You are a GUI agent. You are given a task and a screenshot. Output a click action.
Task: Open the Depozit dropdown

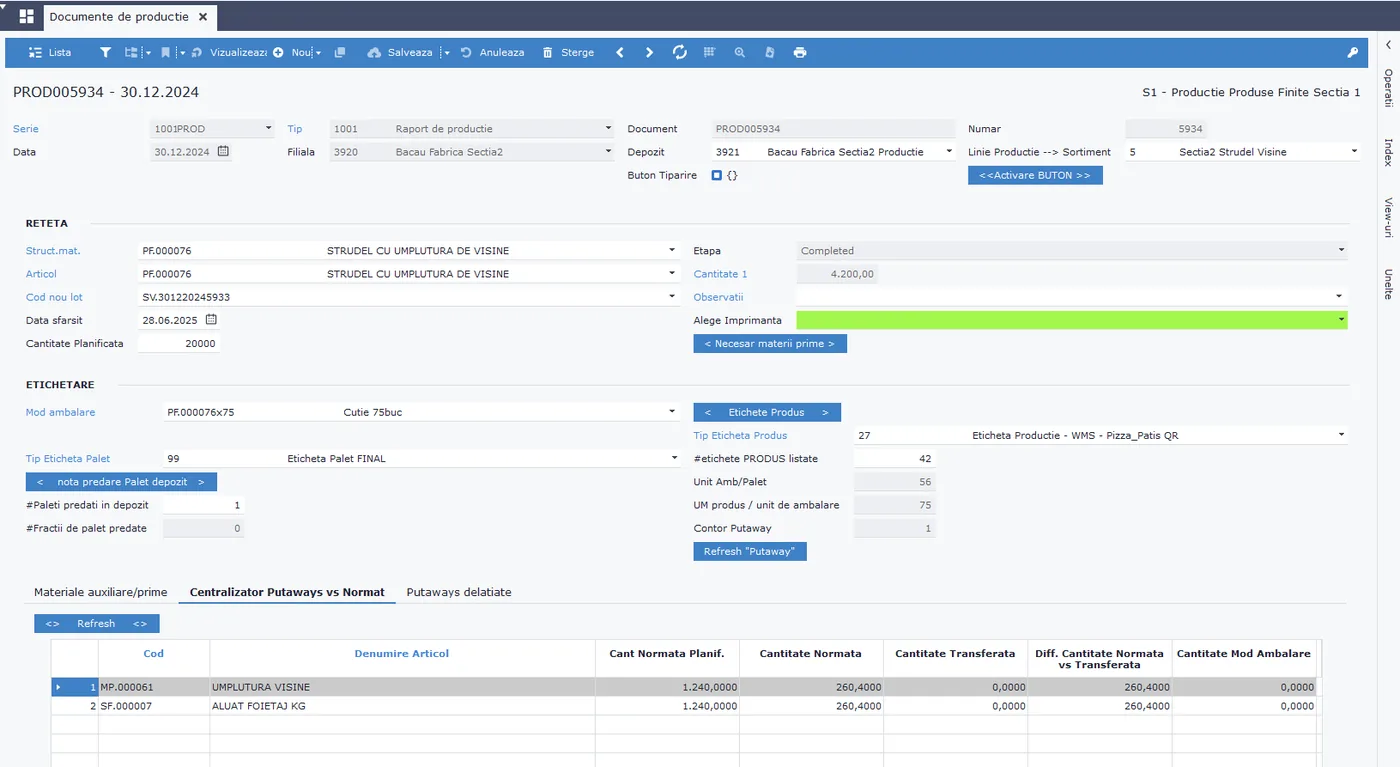point(949,152)
